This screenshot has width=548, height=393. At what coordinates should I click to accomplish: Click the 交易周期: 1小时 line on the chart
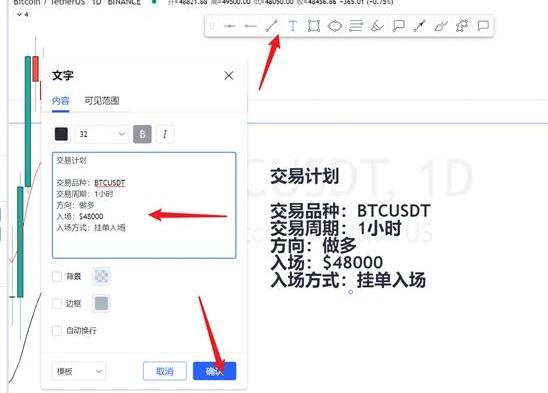pyautogui.click(x=336, y=228)
